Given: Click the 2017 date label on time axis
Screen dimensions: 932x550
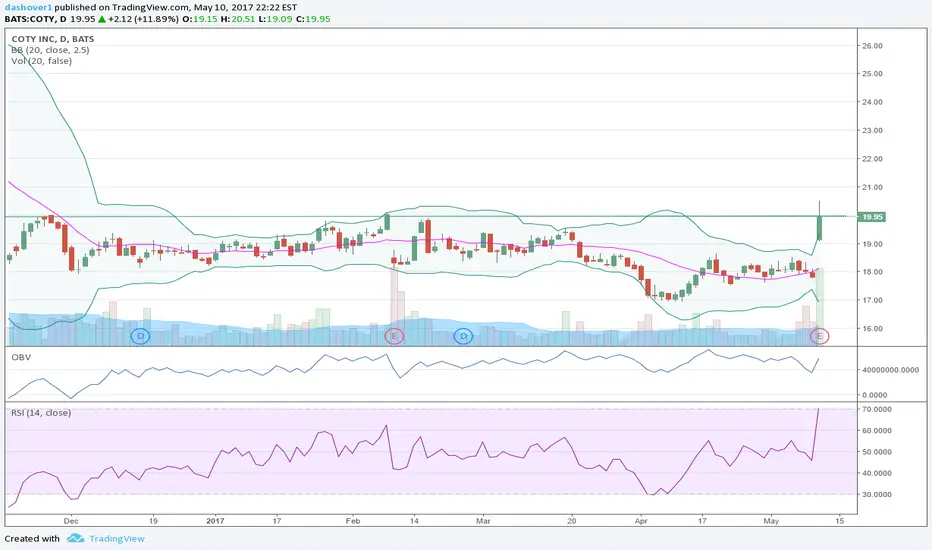Looking at the screenshot, I should point(215,521).
